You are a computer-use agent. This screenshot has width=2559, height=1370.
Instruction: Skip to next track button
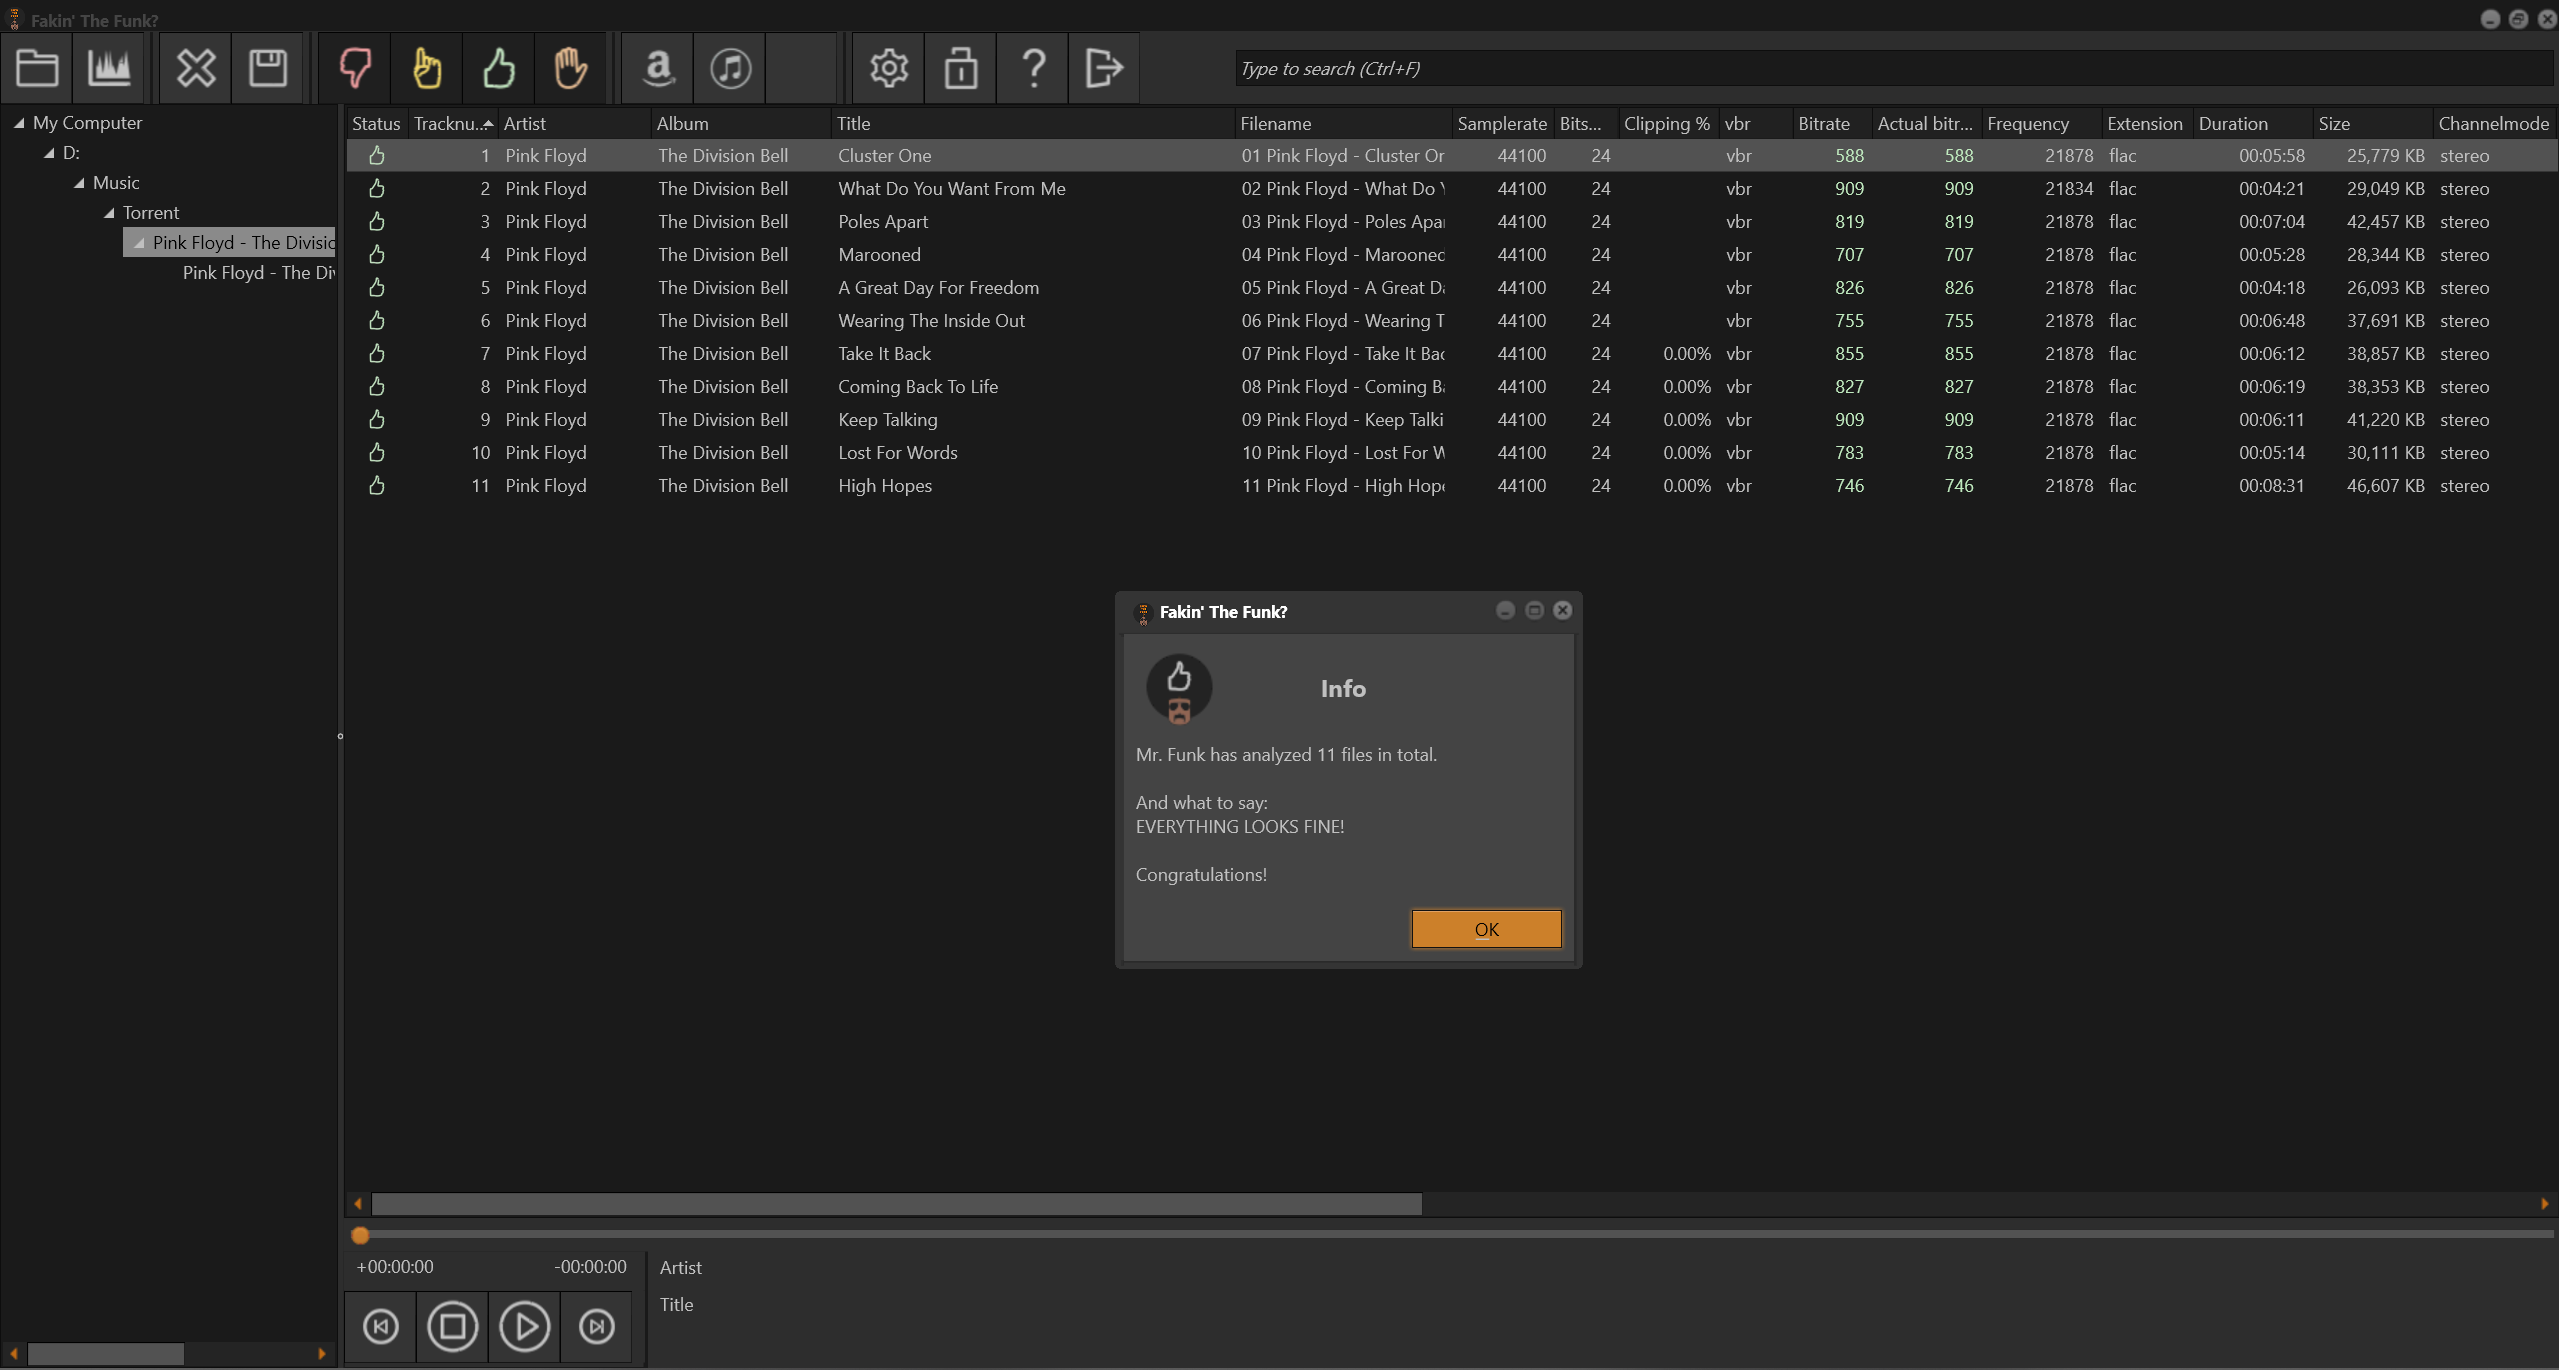[x=597, y=1326]
